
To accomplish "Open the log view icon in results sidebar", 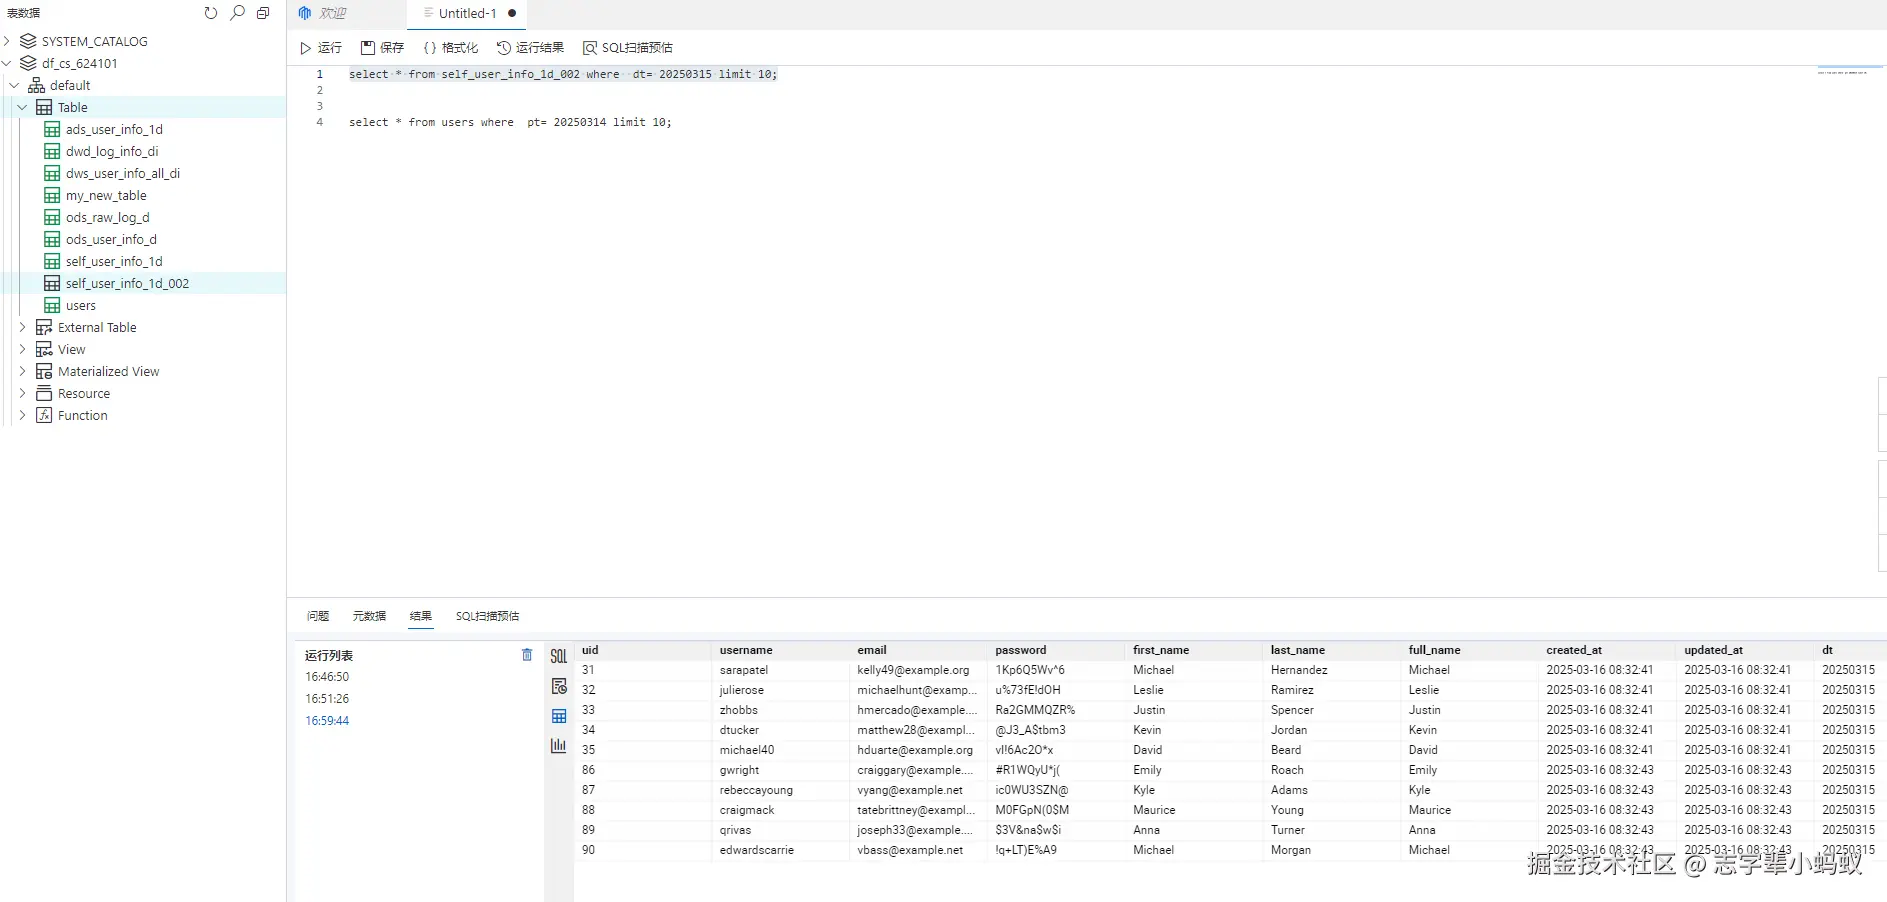I will pos(559,686).
